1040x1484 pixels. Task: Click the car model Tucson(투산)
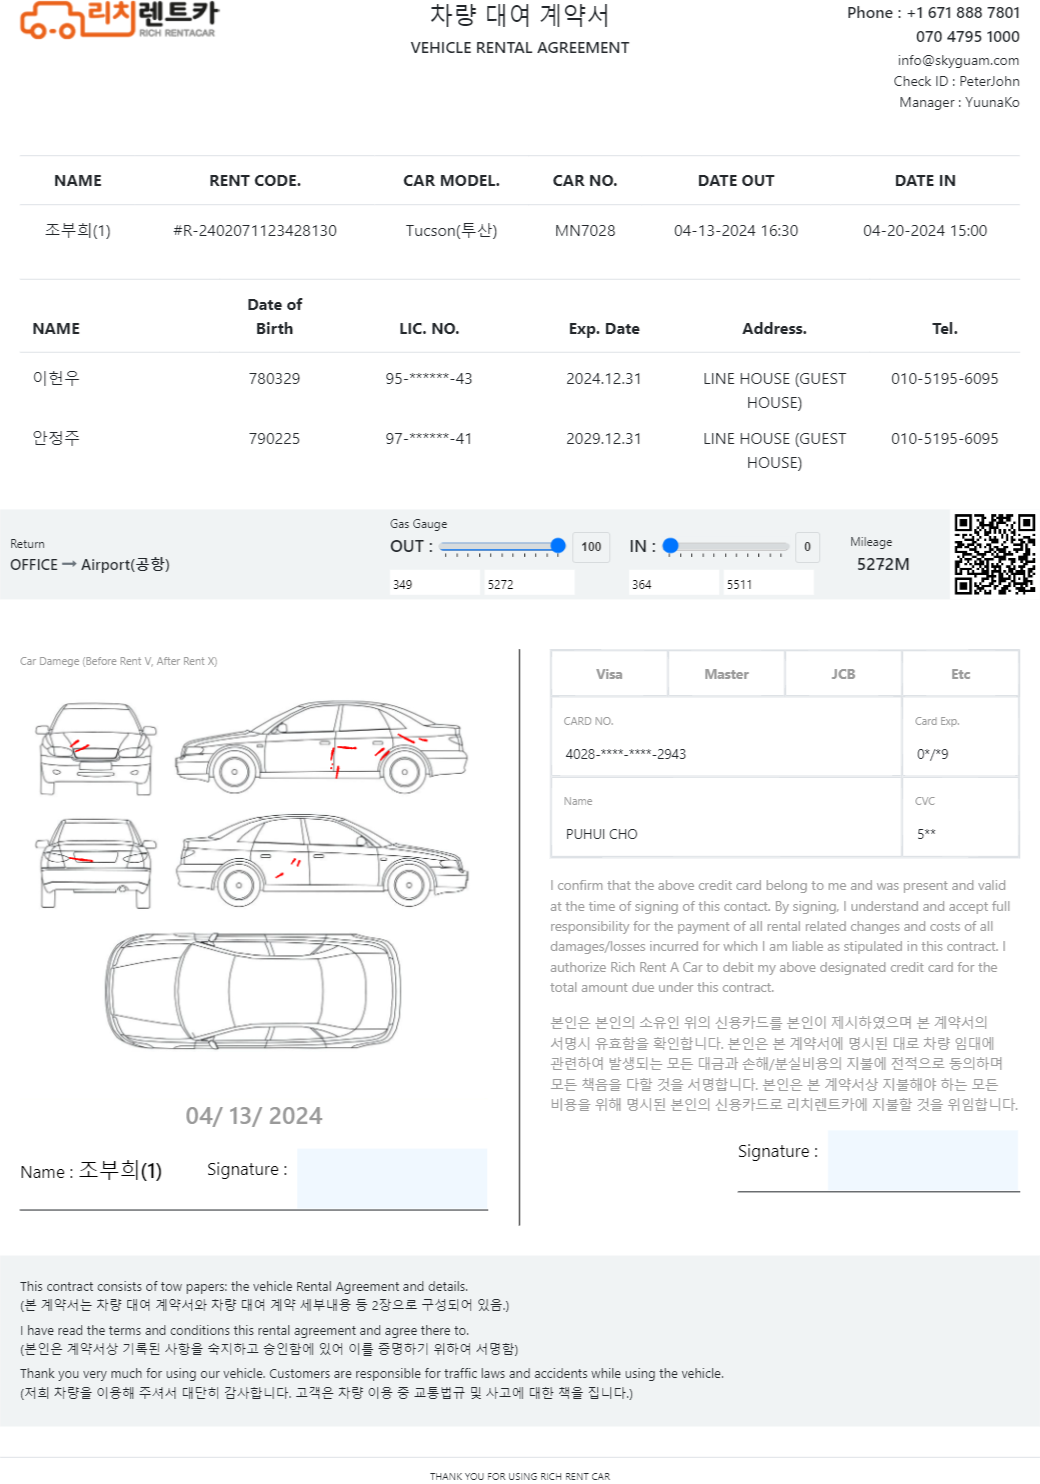[x=451, y=231]
